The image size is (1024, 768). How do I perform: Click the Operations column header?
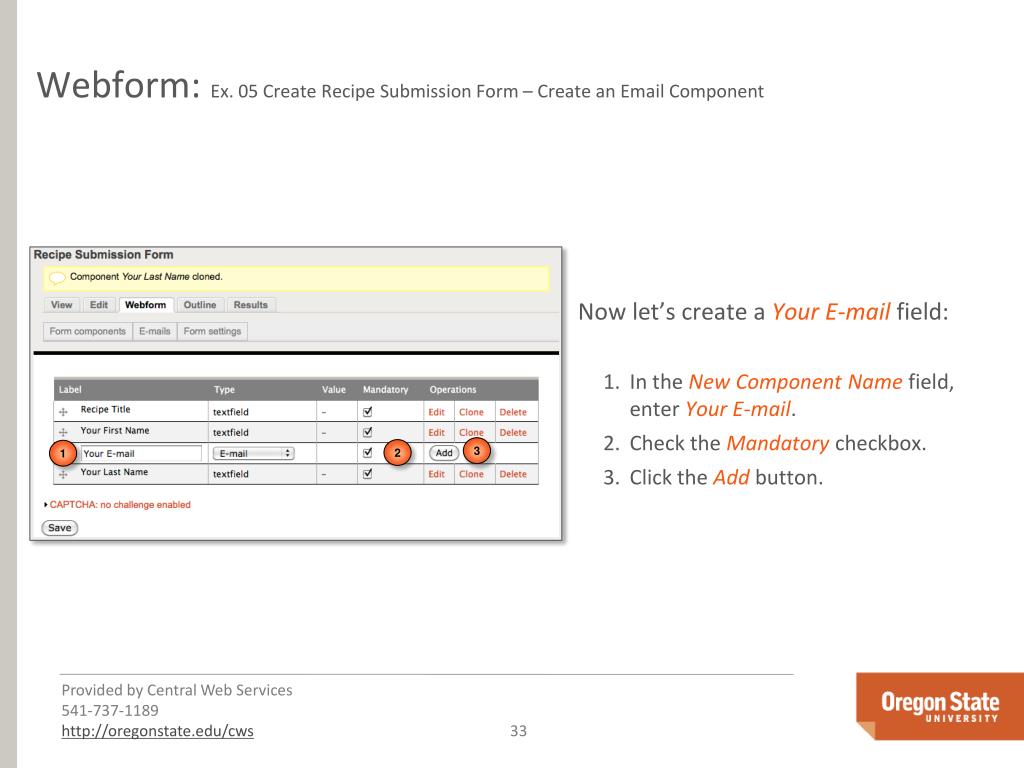point(453,389)
